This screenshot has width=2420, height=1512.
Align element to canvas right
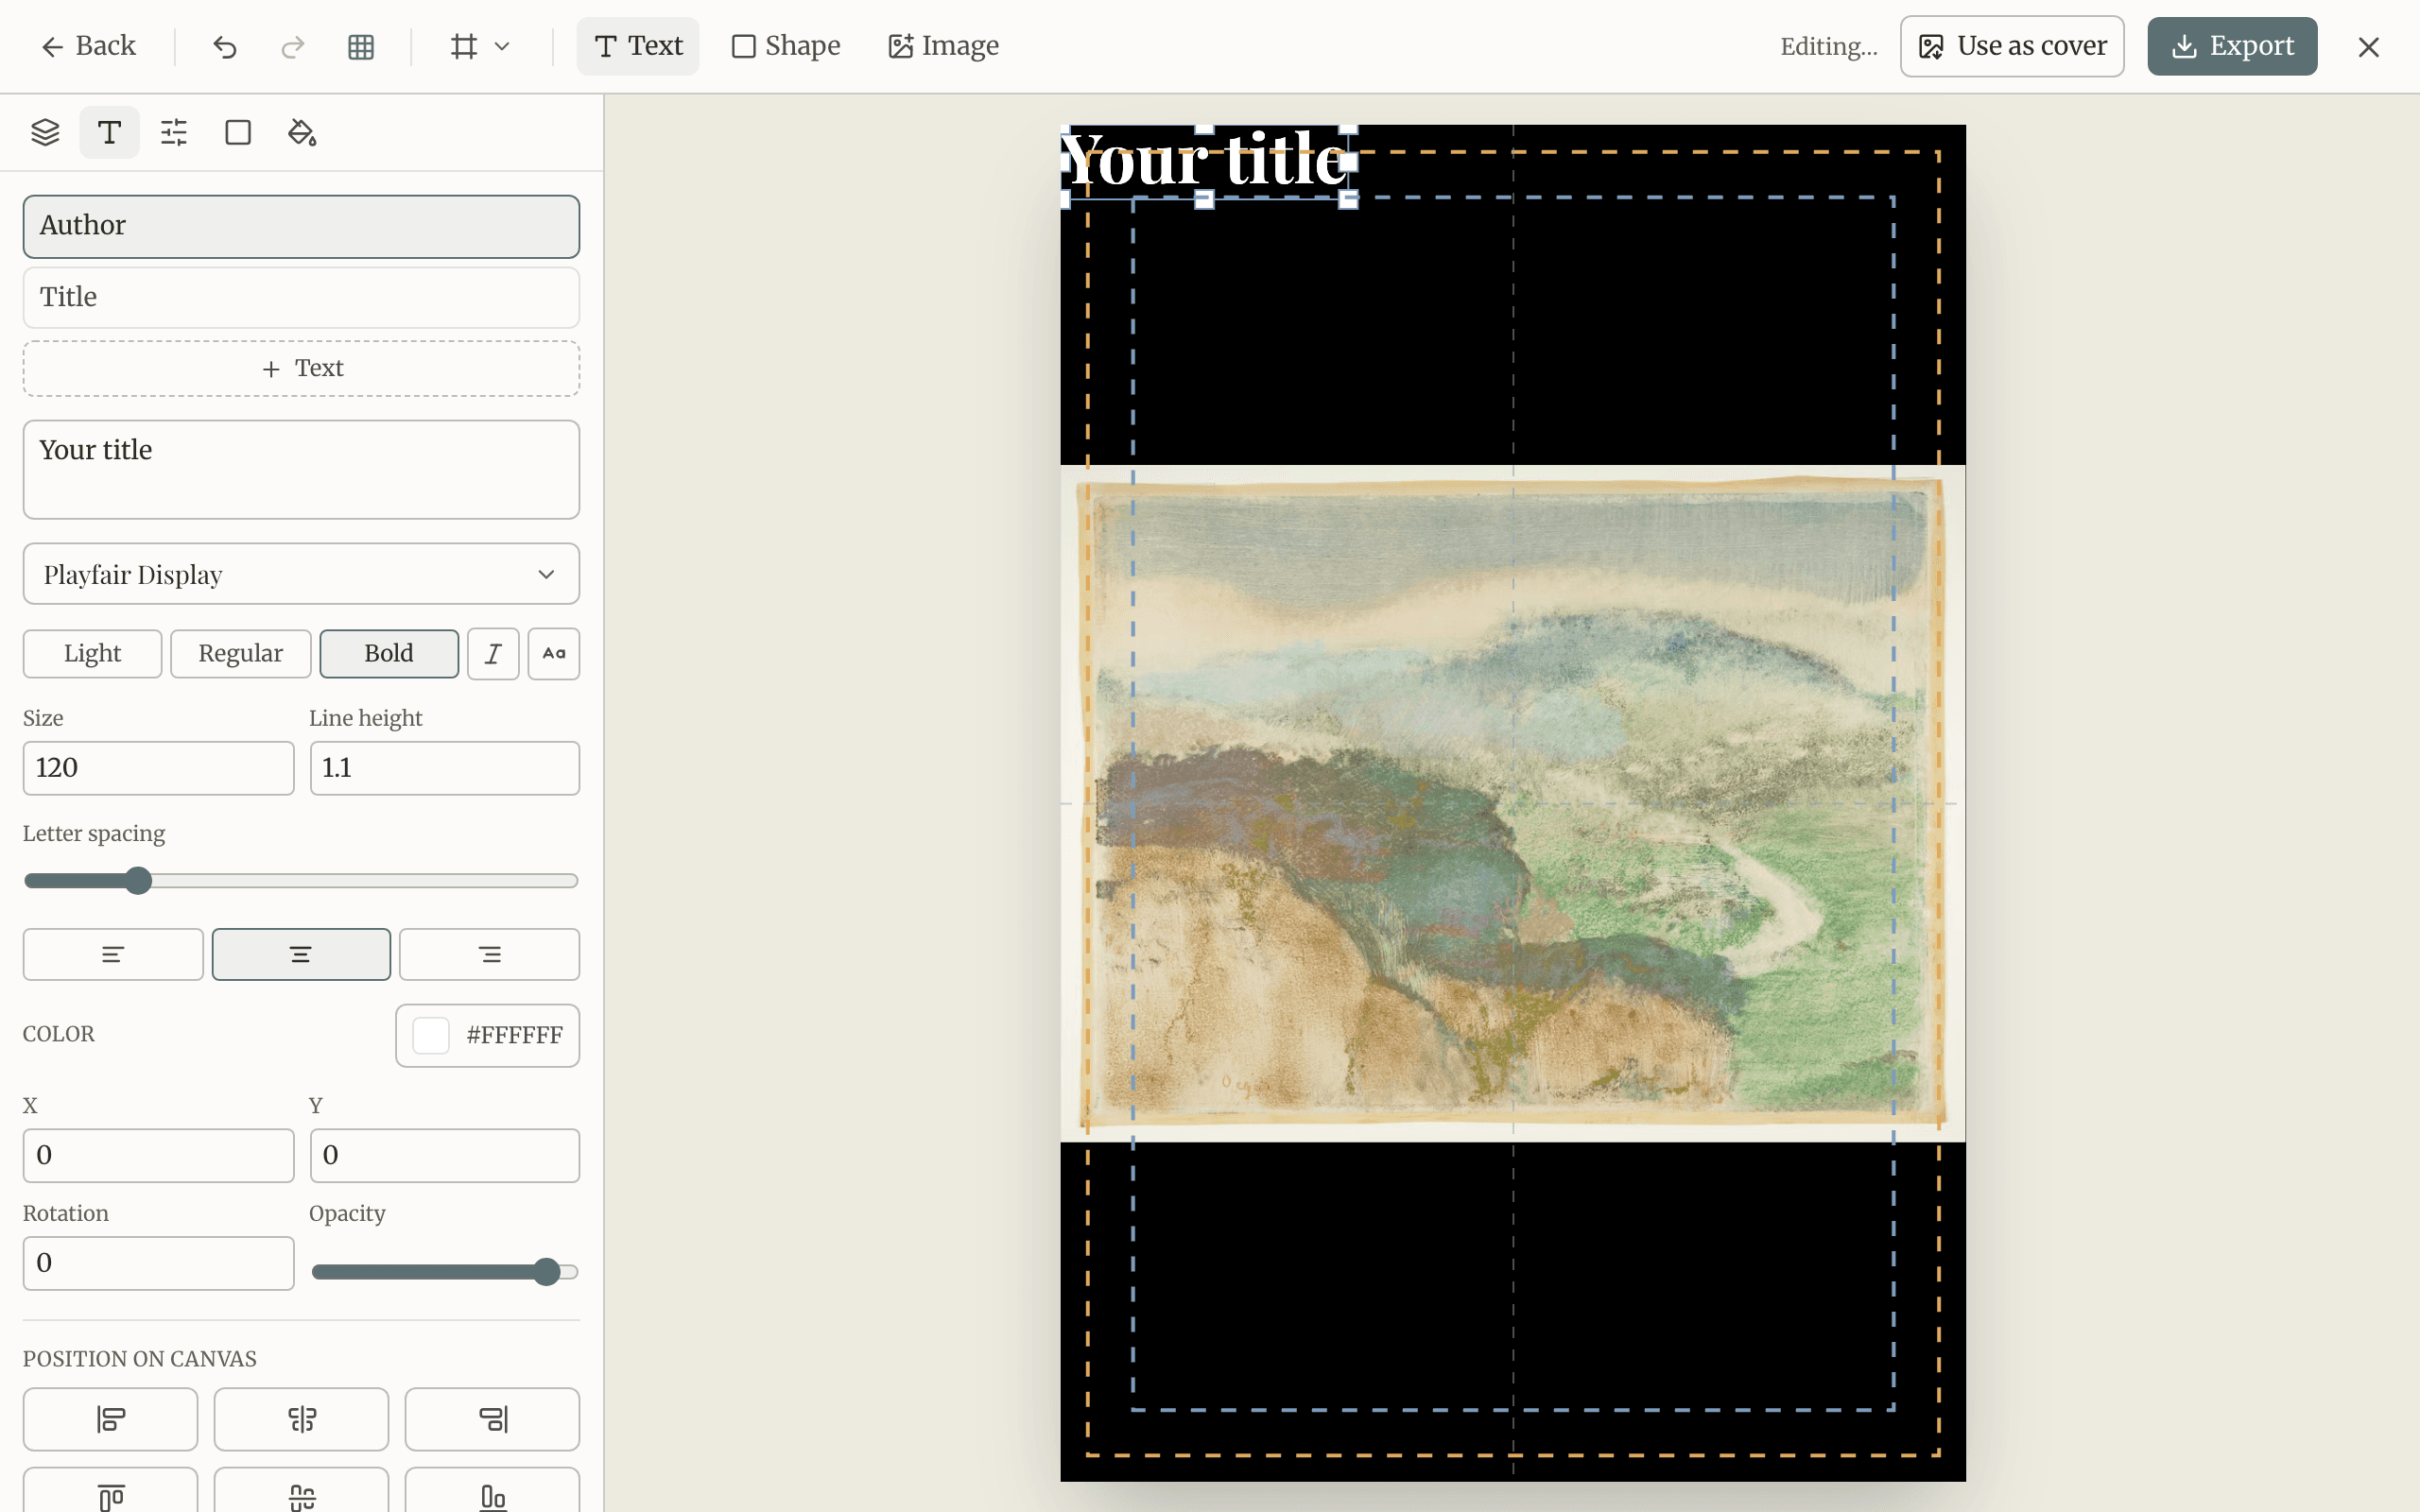492,1419
